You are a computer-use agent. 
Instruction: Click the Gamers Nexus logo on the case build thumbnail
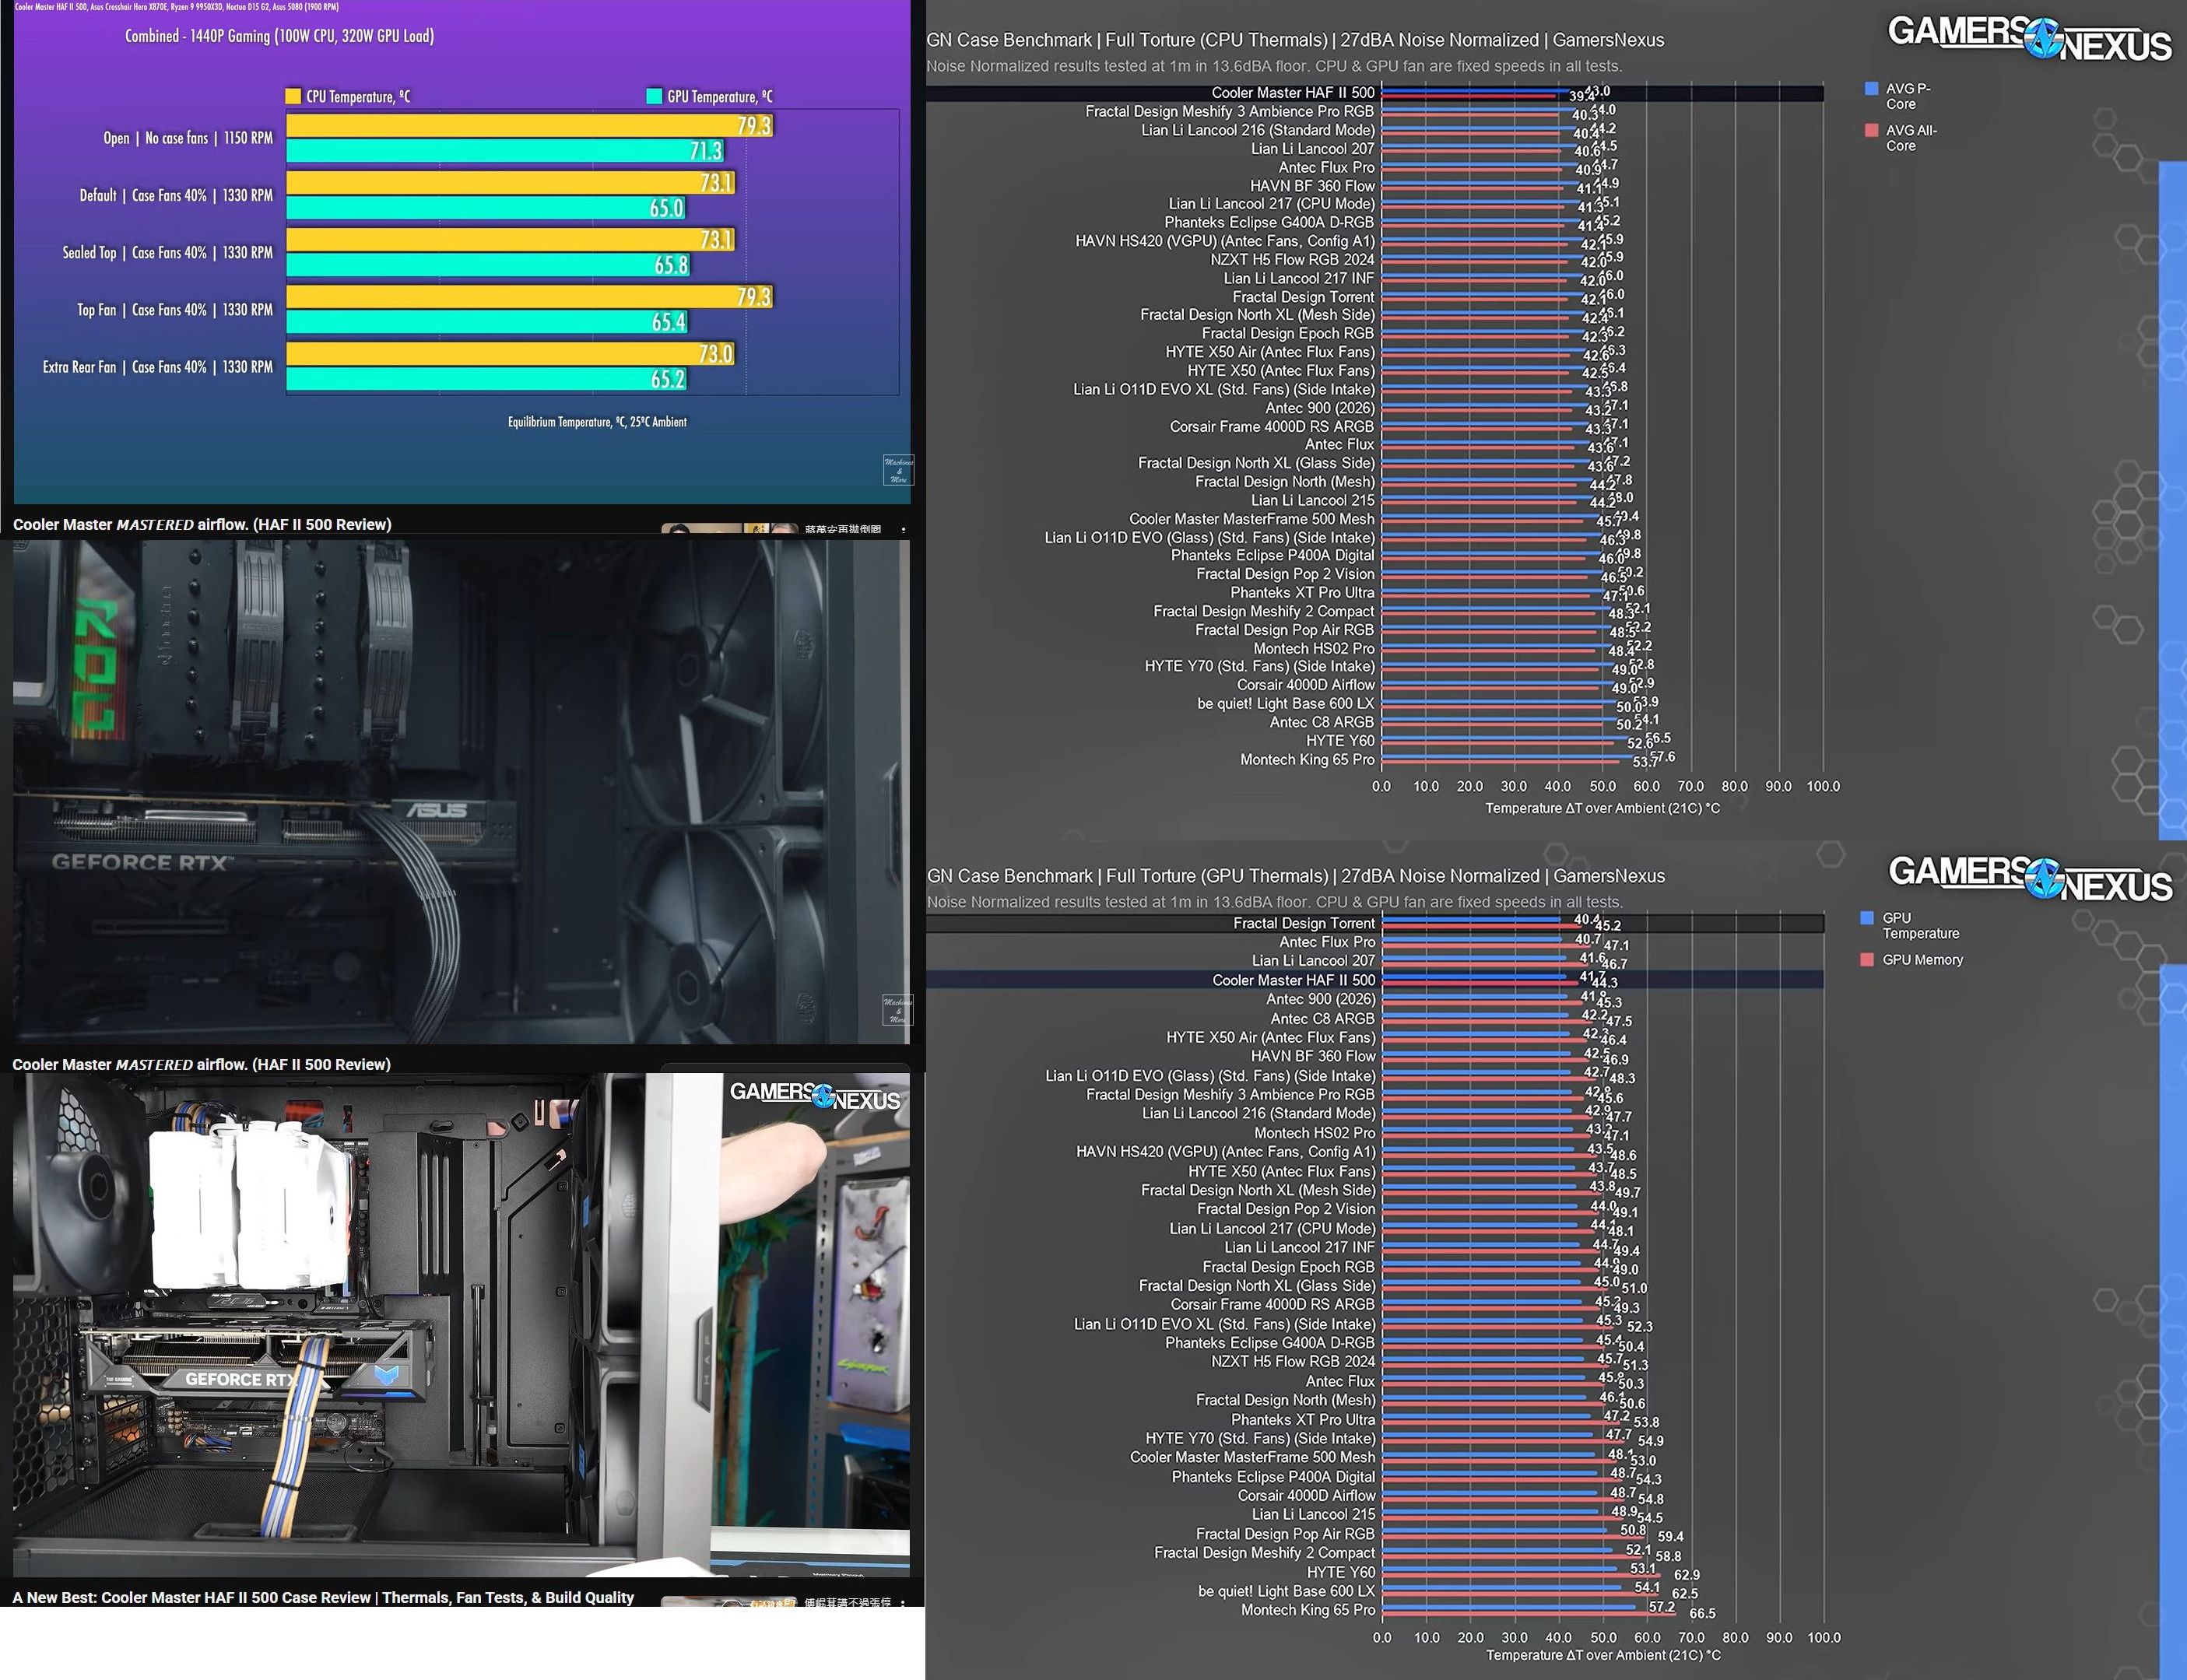click(815, 1096)
